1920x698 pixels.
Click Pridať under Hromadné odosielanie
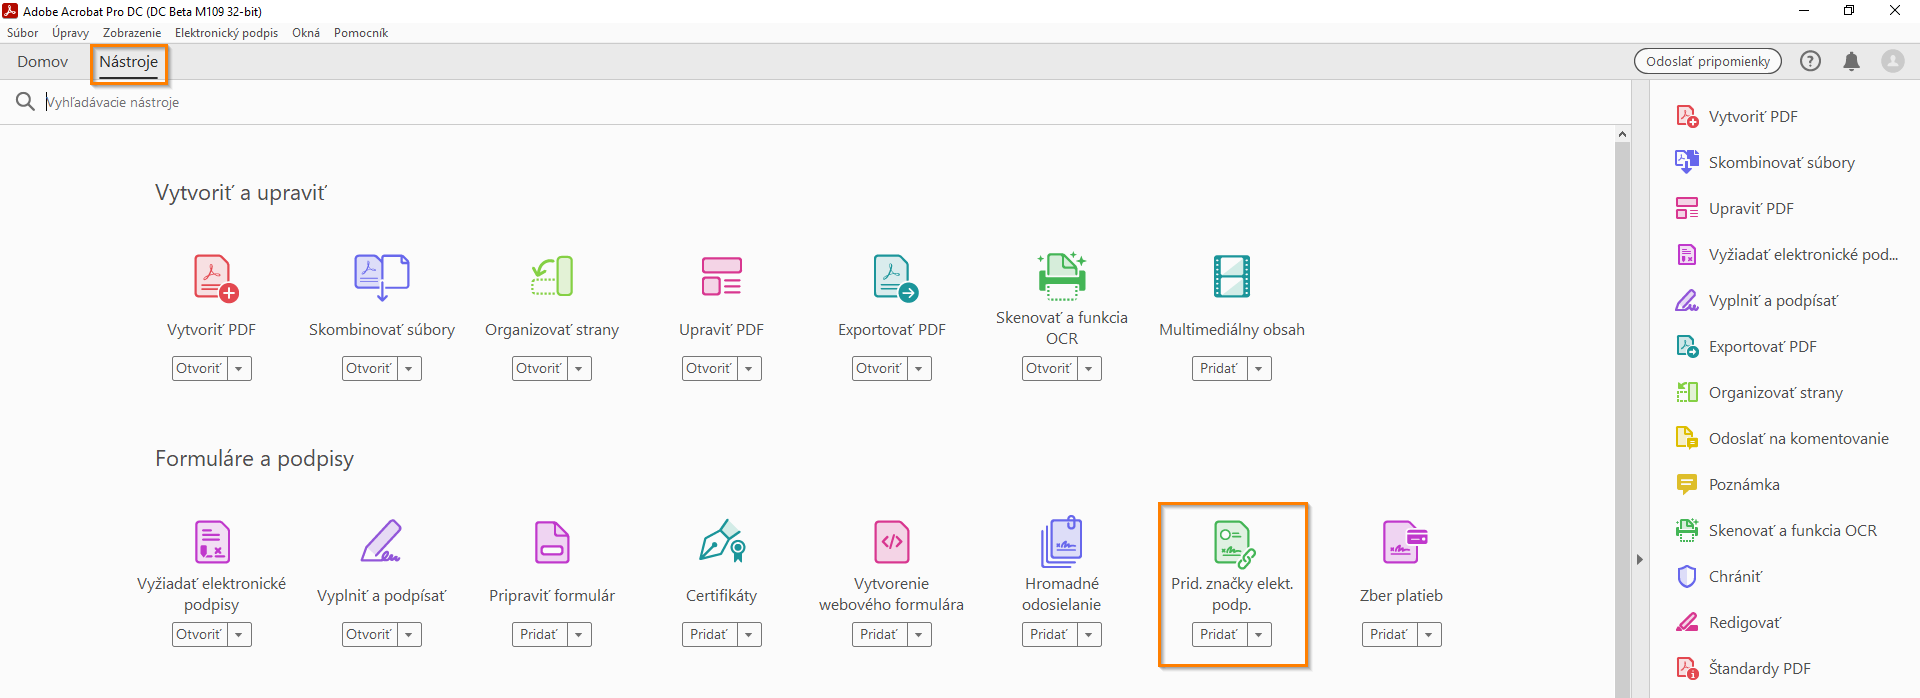(1050, 635)
